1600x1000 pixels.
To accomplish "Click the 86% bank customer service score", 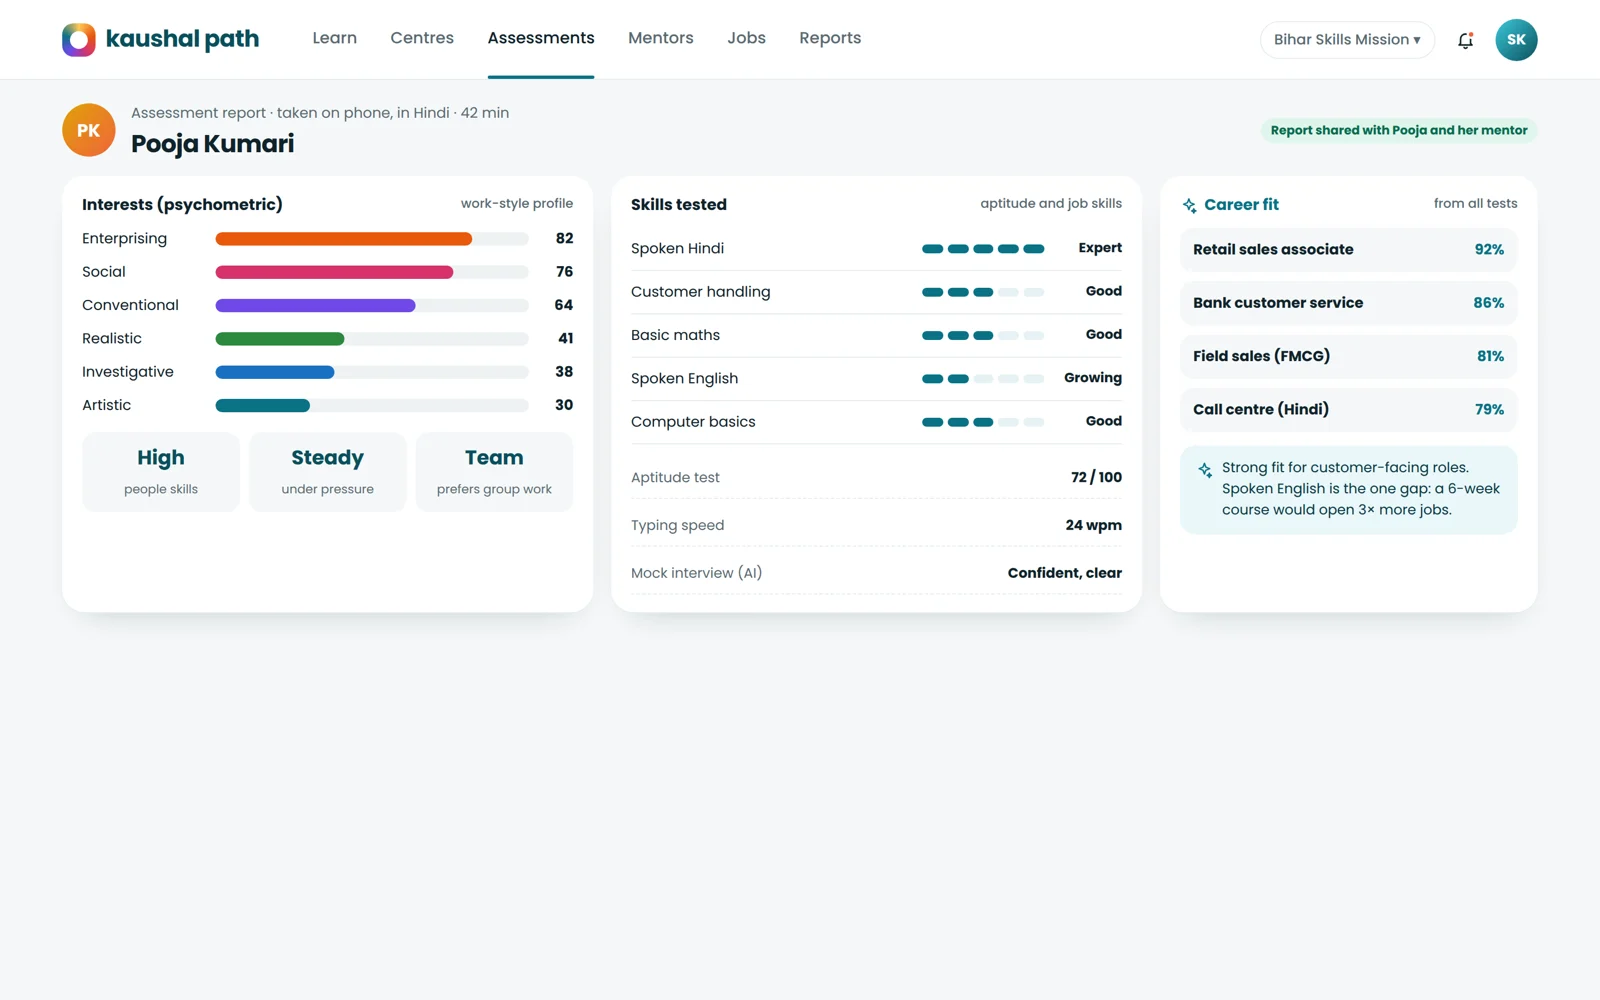I will tap(1489, 303).
